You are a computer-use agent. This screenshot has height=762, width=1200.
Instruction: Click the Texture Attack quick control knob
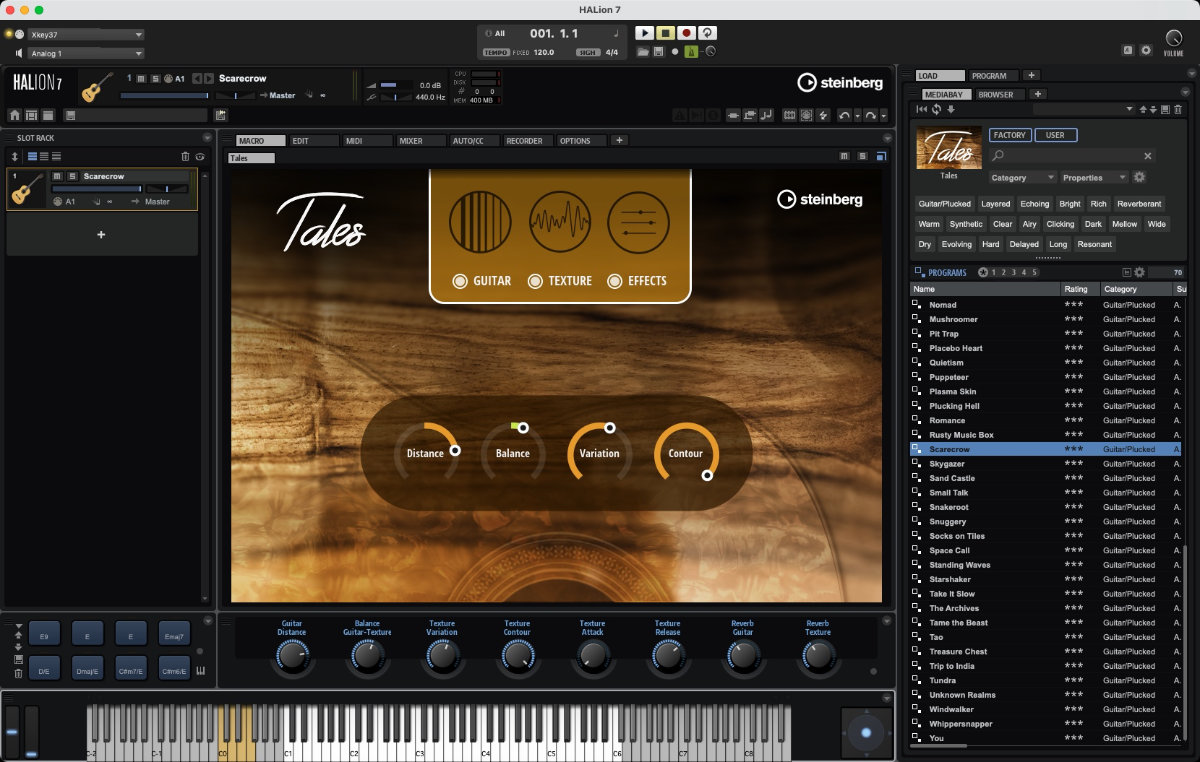(592, 656)
